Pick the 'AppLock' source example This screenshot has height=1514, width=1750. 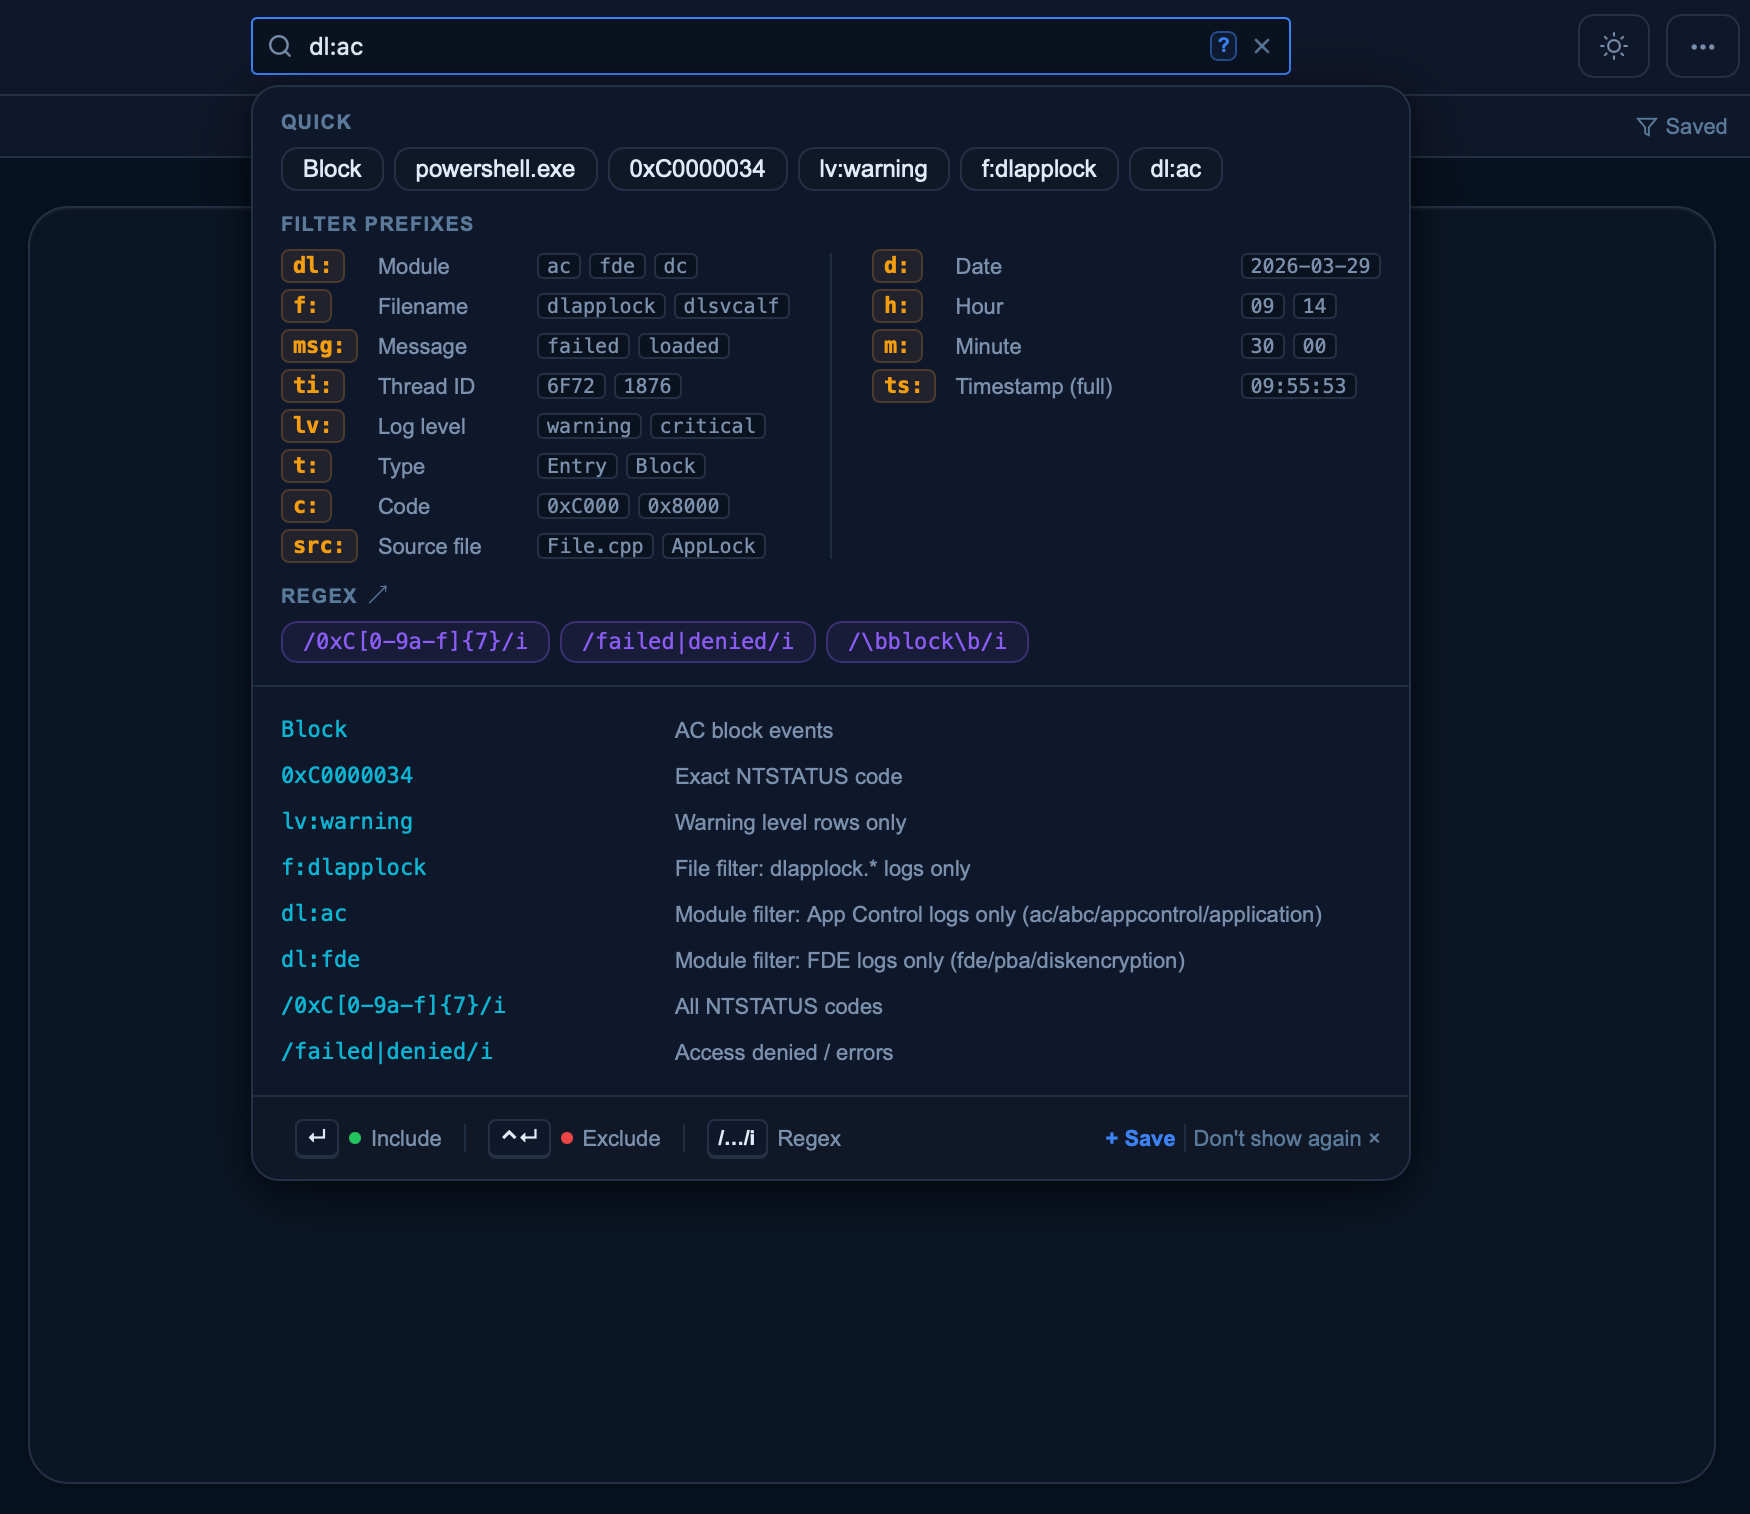click(x=714, y=546)
